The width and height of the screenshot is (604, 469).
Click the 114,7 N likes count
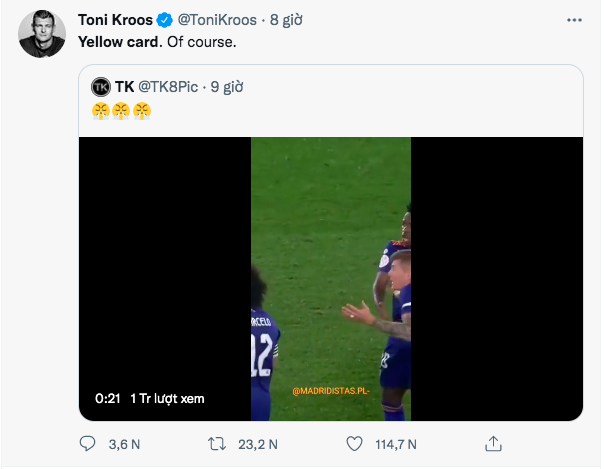[396, 444]
